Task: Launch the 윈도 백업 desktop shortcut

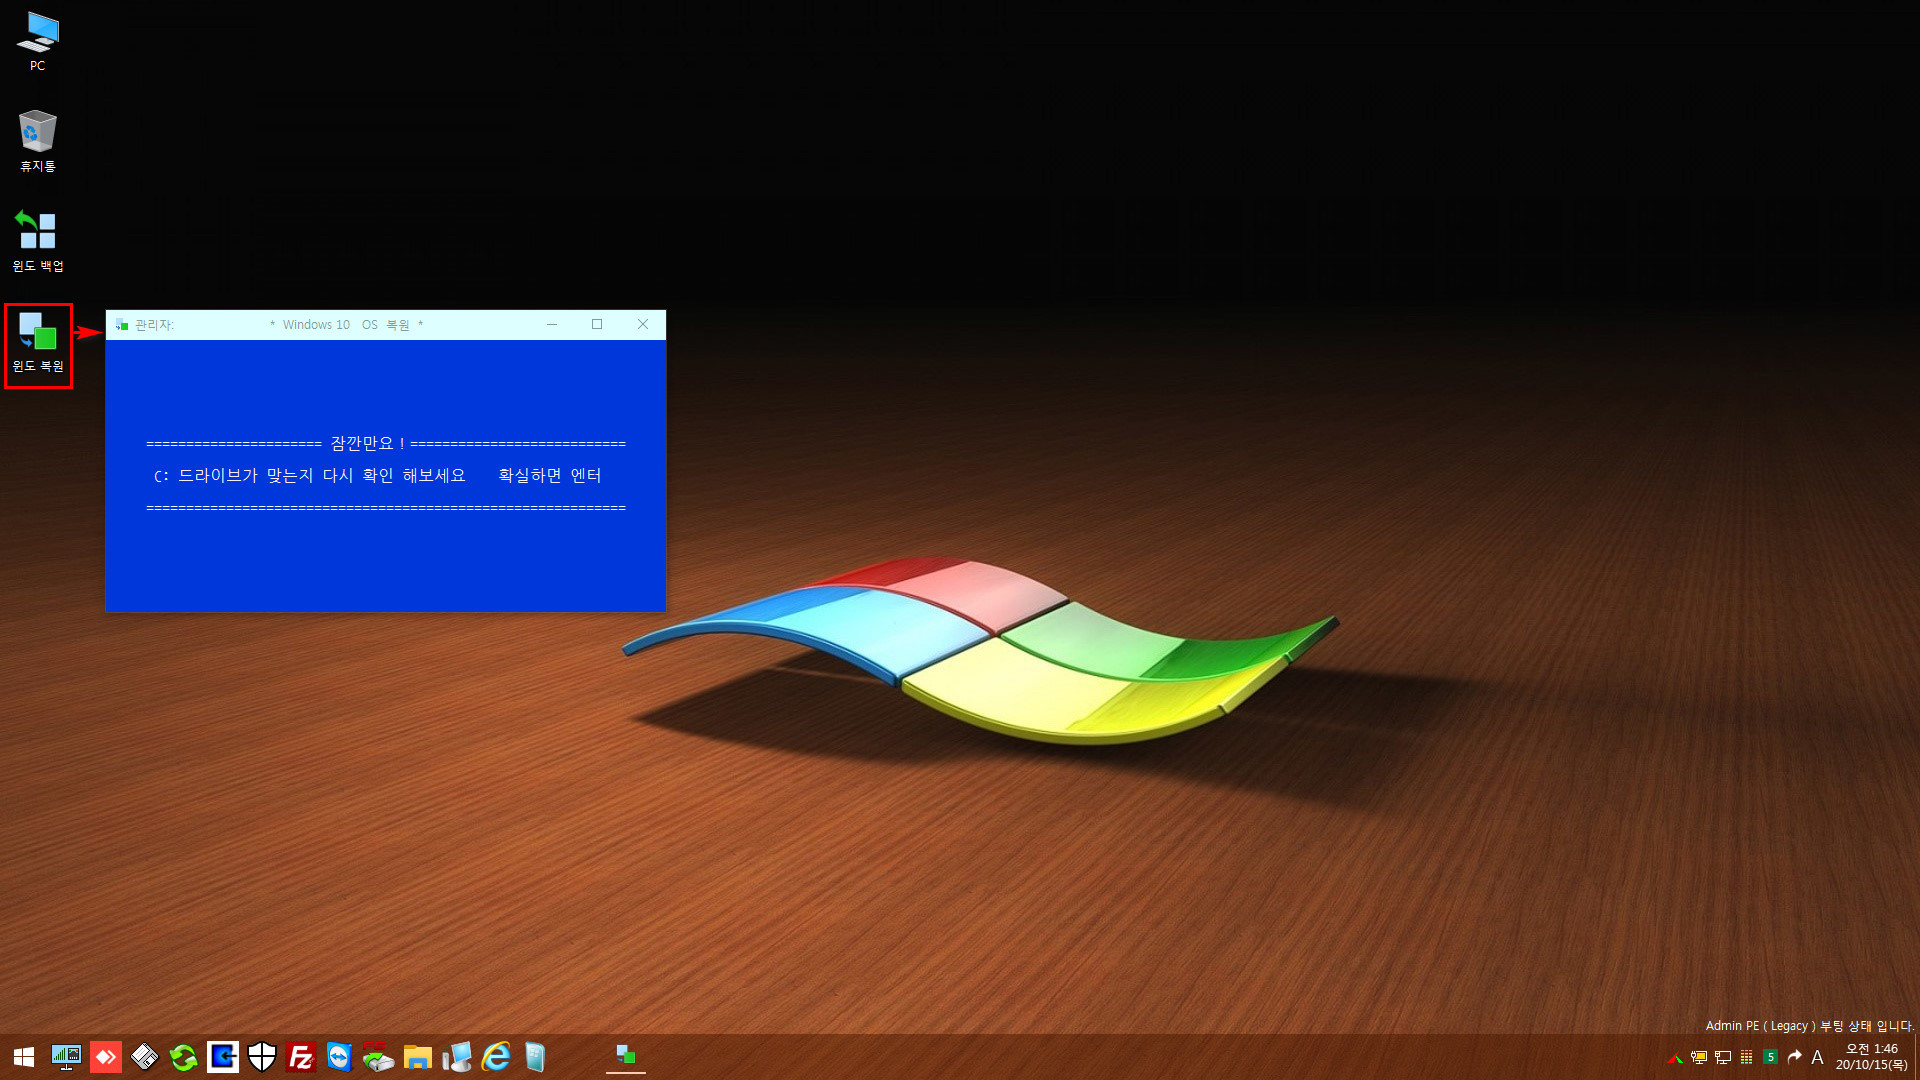Action: [x=37, y=241]
